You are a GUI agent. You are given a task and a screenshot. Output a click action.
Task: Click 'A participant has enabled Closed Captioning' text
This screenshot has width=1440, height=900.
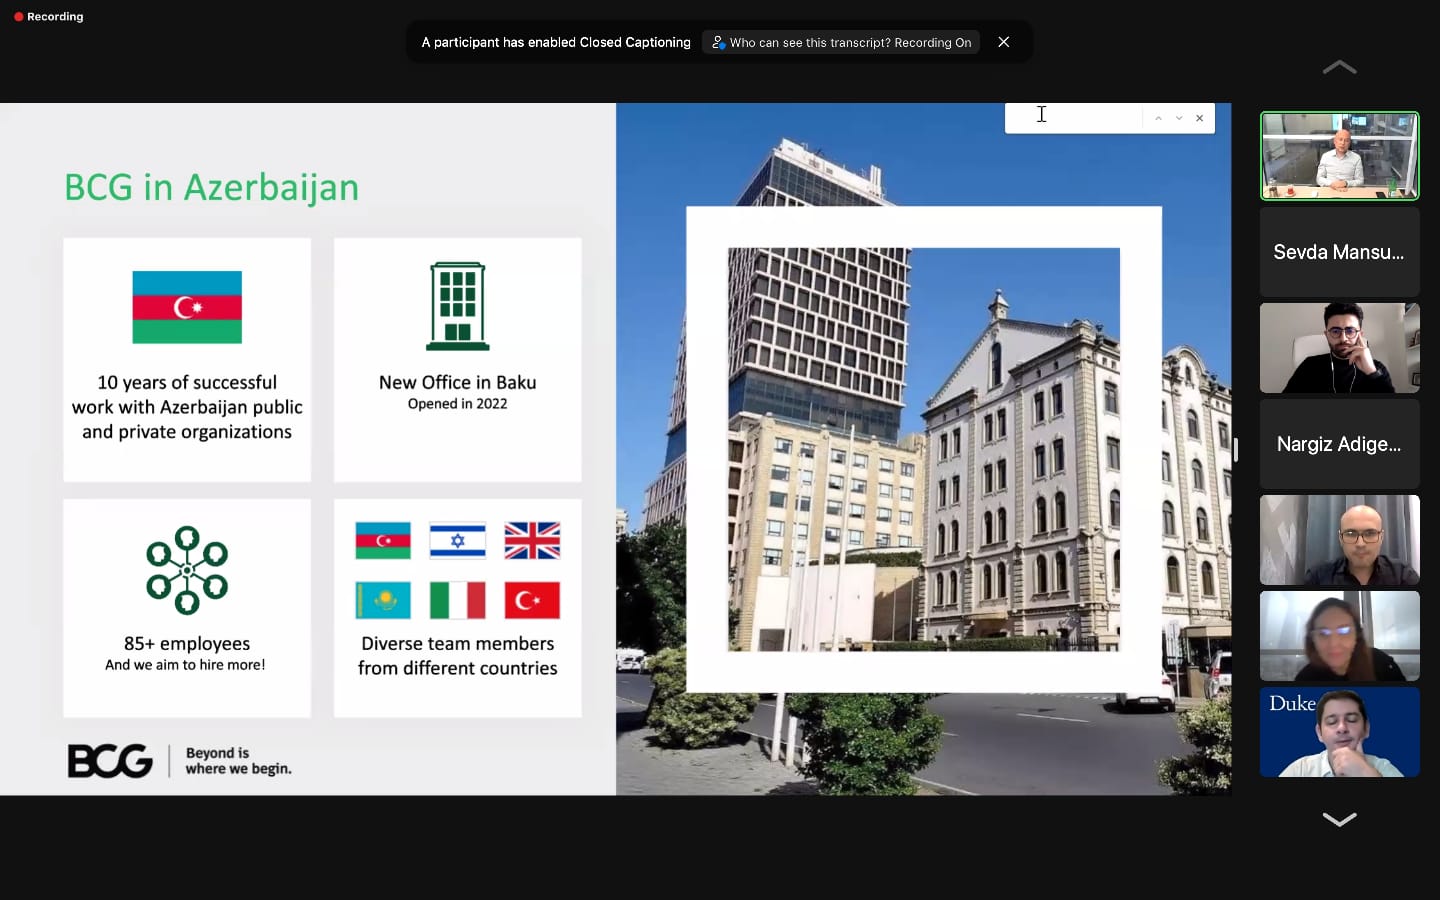pyautogui.click(x=556, y=42)
